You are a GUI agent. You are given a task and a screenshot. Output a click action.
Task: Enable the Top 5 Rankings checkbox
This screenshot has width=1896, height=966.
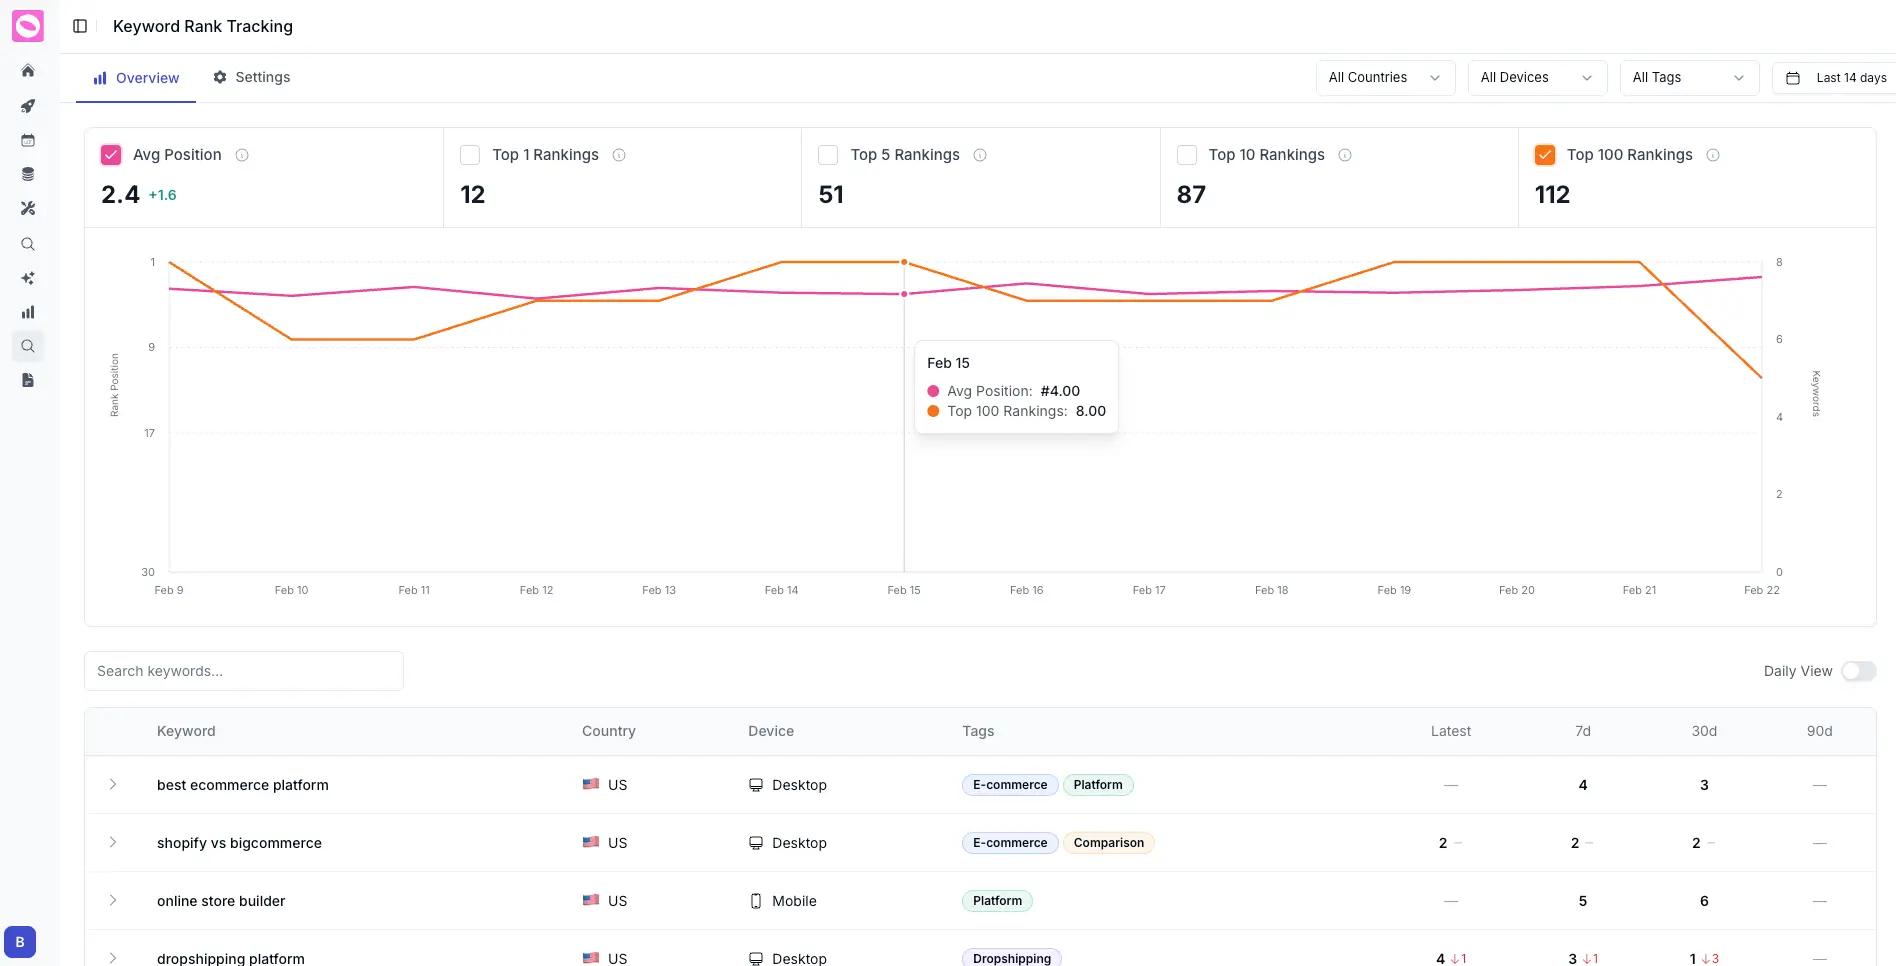[828, 154]
